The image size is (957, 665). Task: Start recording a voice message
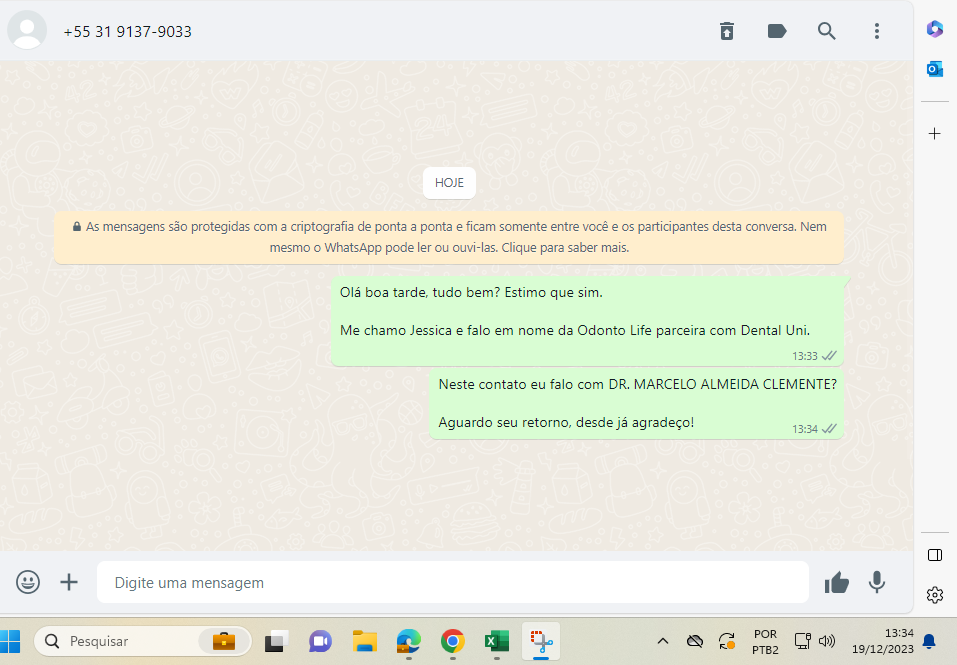tap(876, 583)
